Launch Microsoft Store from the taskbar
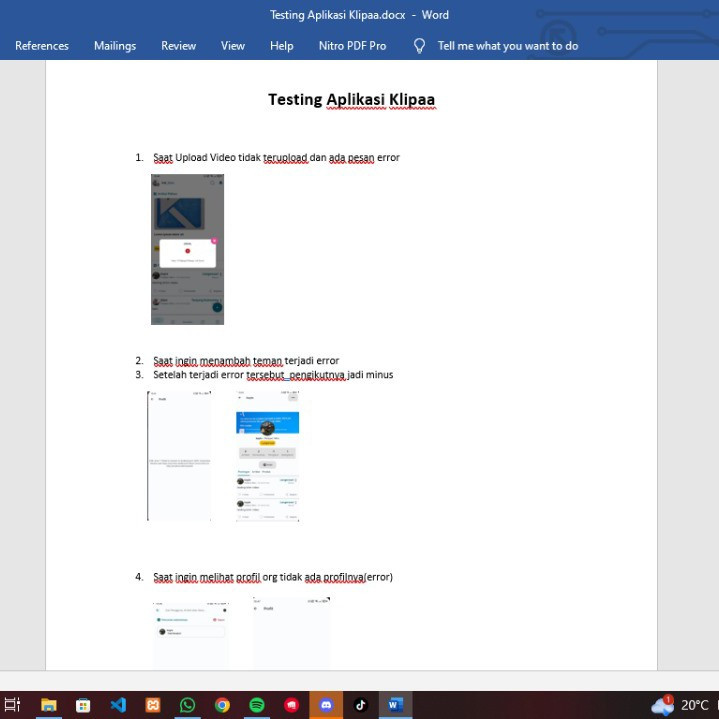The image size is (719, 719). click(83, 705)
